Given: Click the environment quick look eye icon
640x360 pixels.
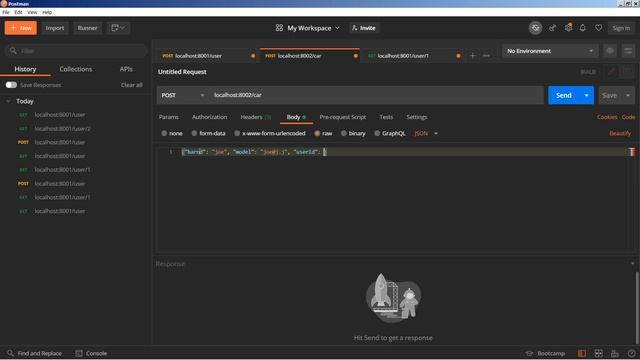Looking at the screenshot, I should tap(610, 51).
